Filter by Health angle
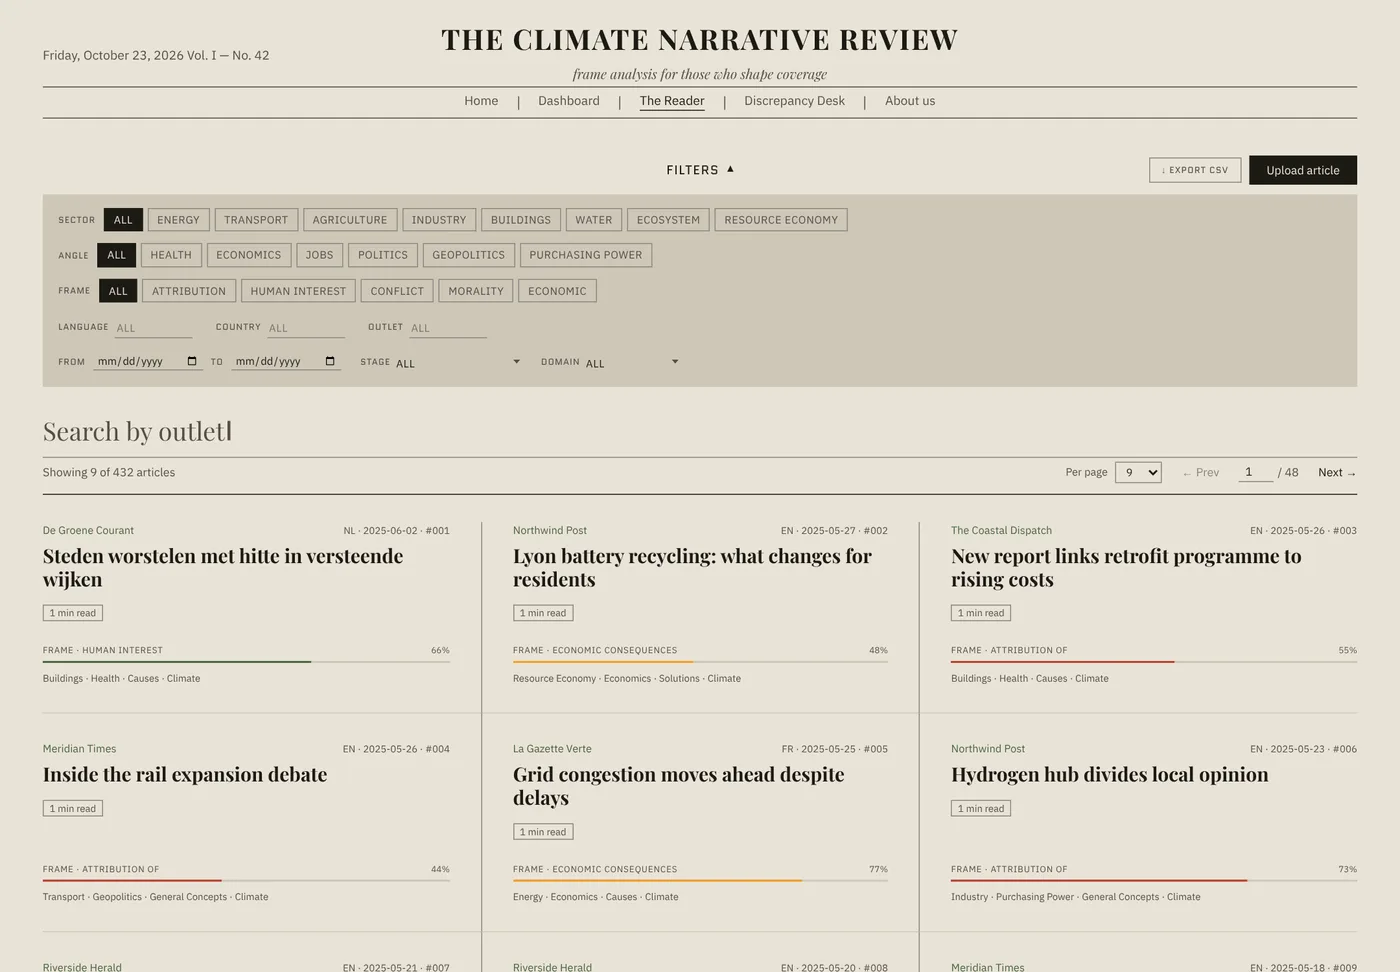1400x972 pixels. [x=171, y=255]
